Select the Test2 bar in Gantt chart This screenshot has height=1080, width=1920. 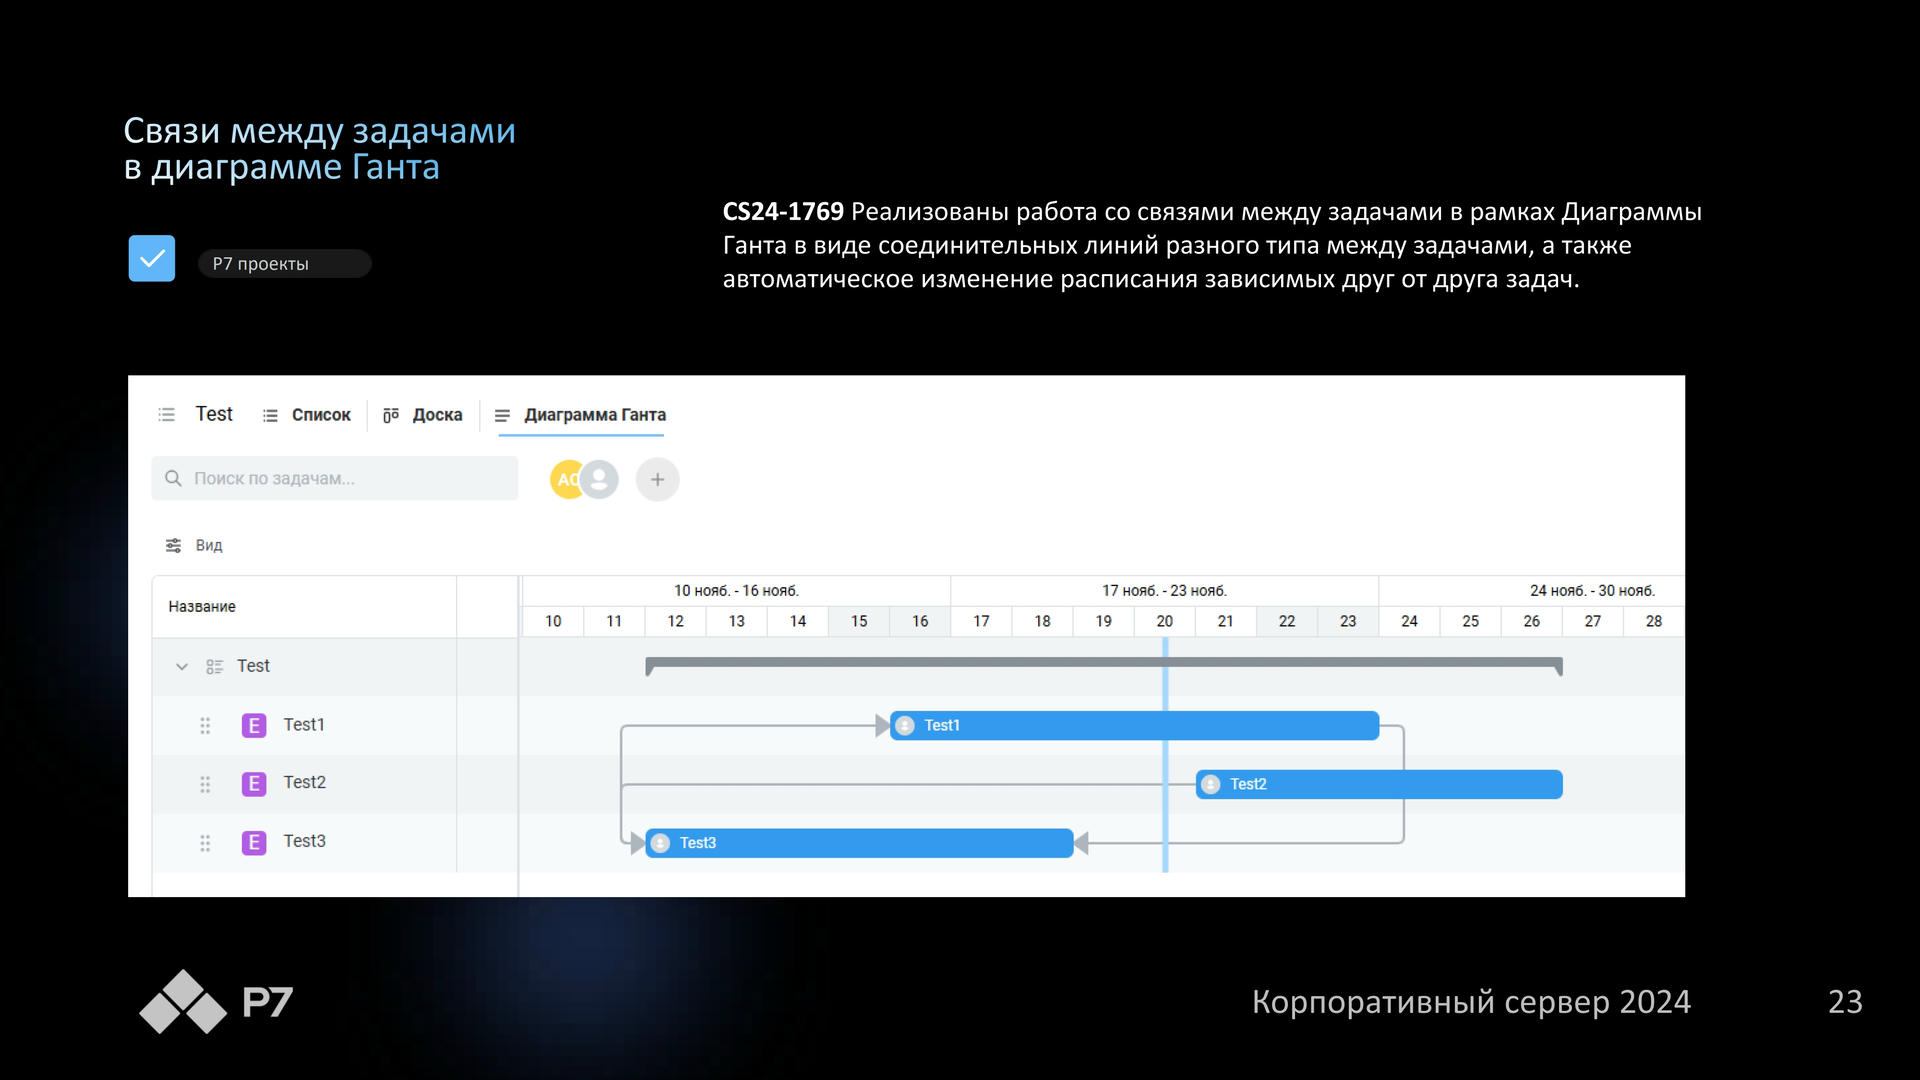[1379, 784]
